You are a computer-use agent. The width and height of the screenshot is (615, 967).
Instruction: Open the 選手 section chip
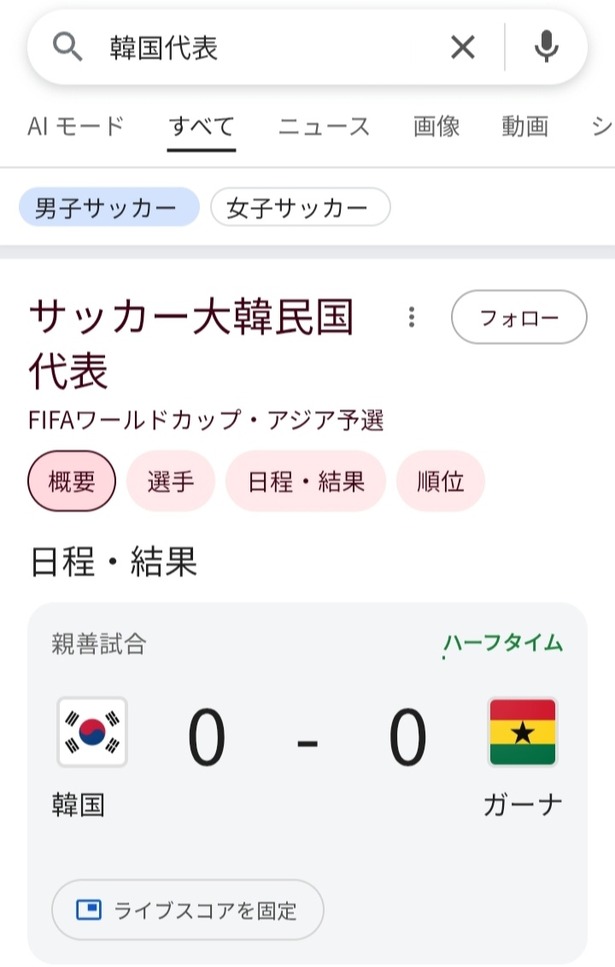point(171,481)
